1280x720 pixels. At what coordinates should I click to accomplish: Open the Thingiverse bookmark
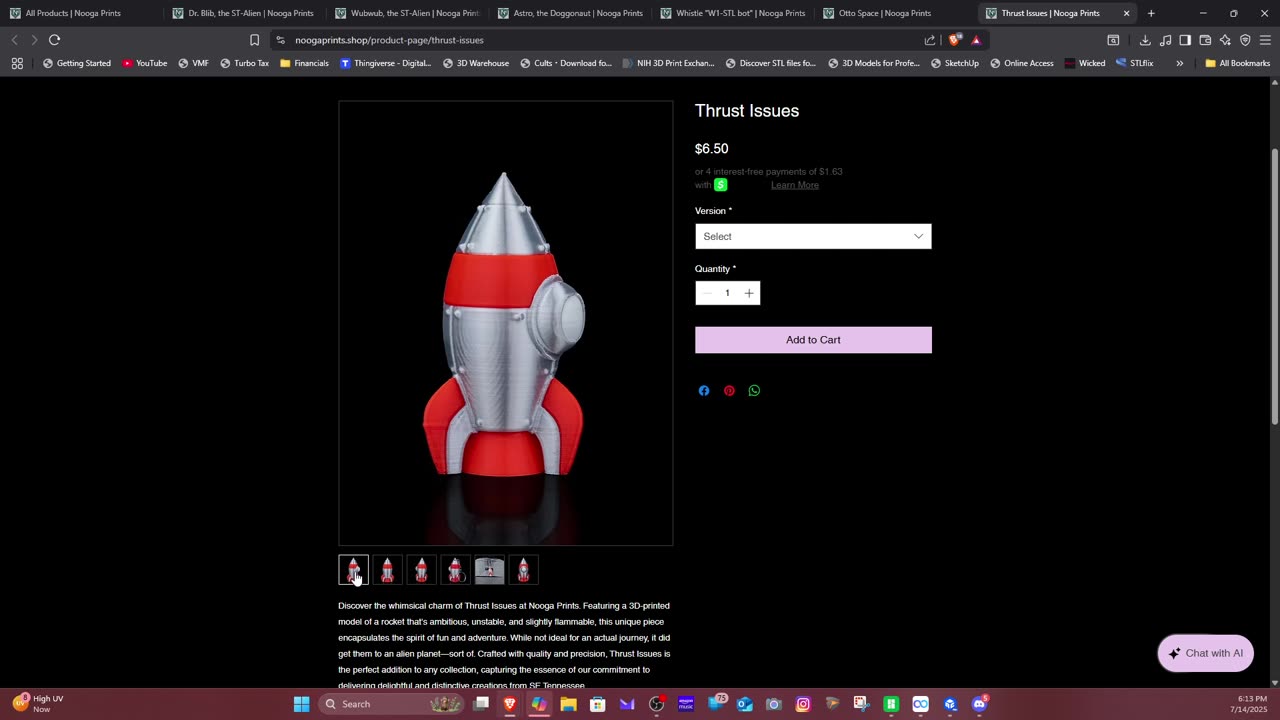[385, 63]
